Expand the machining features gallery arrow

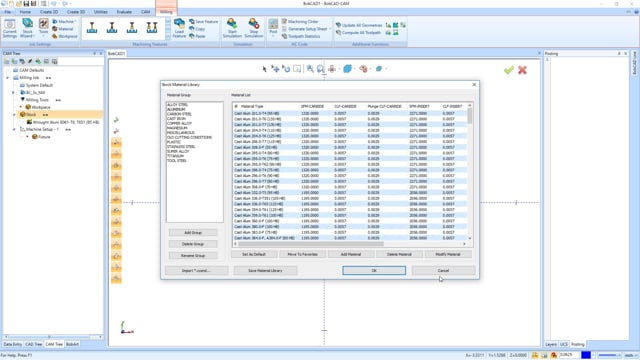168,37
